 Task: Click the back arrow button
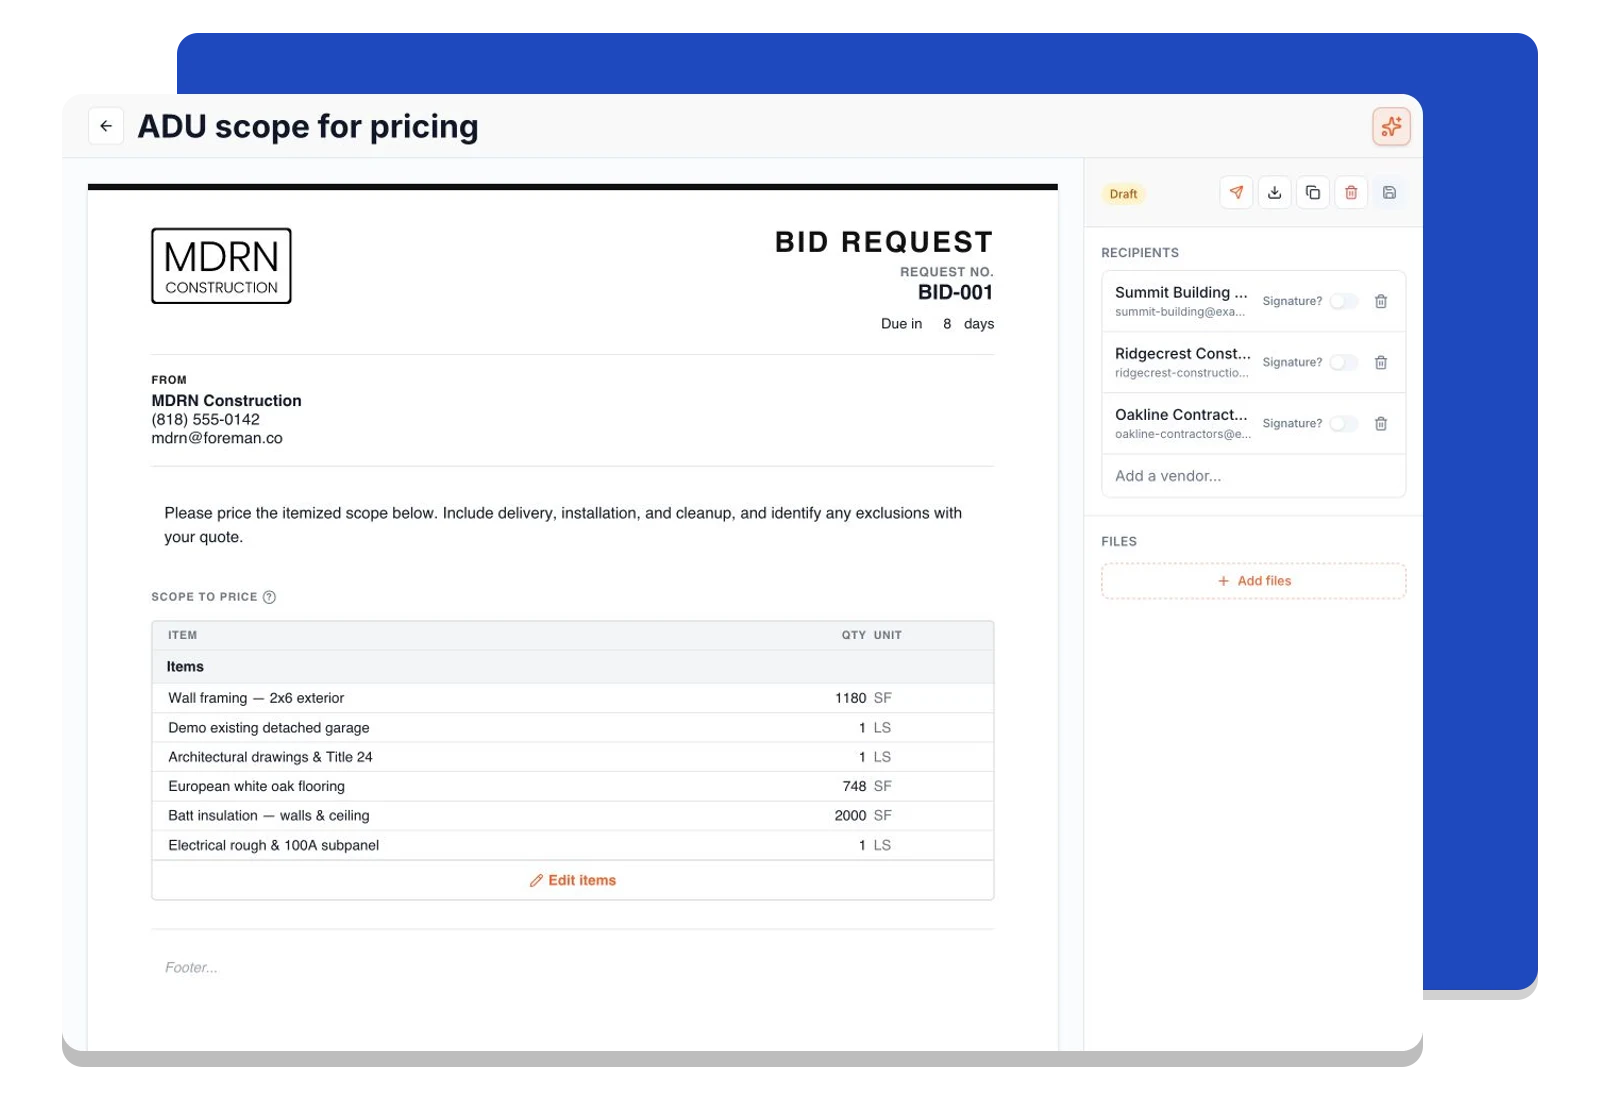pos(106,126)
